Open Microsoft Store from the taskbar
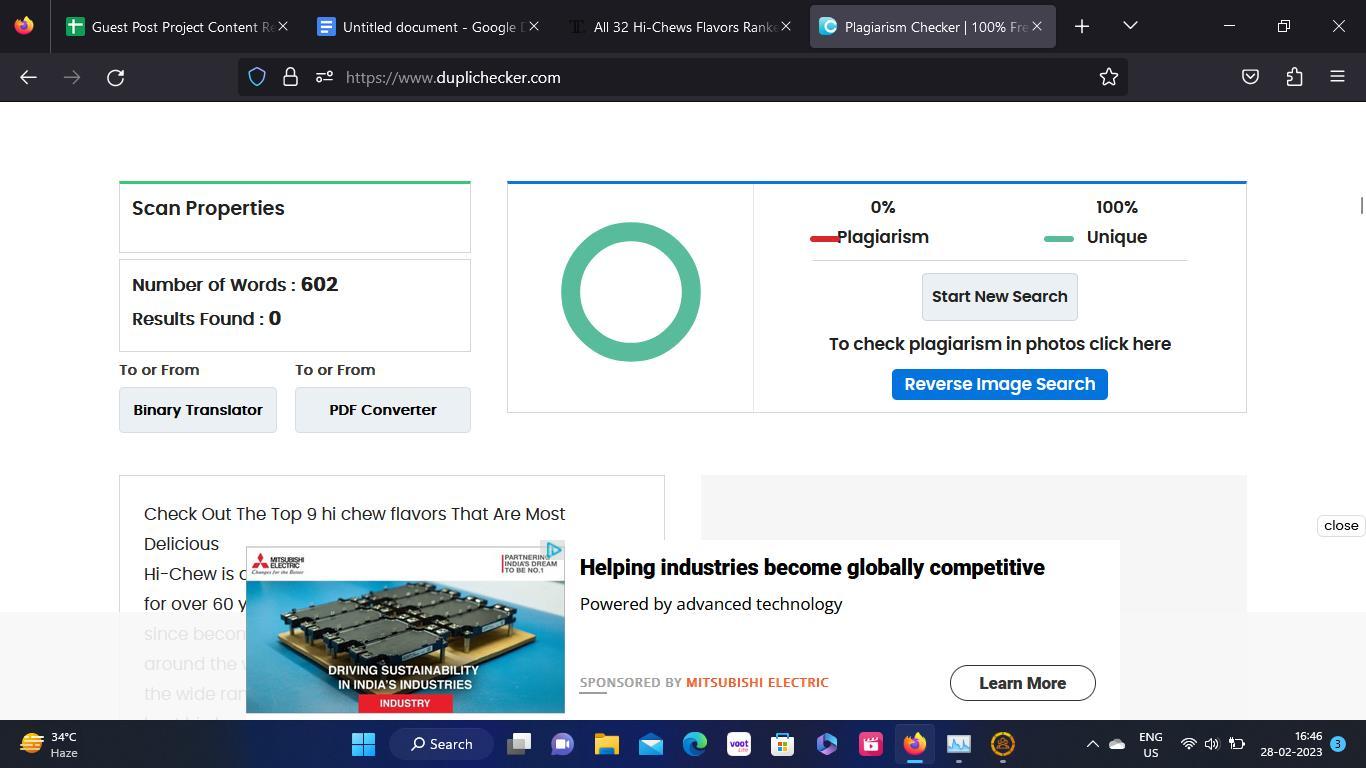This screenshot has height=768, width=1366. tap(783, 744)
